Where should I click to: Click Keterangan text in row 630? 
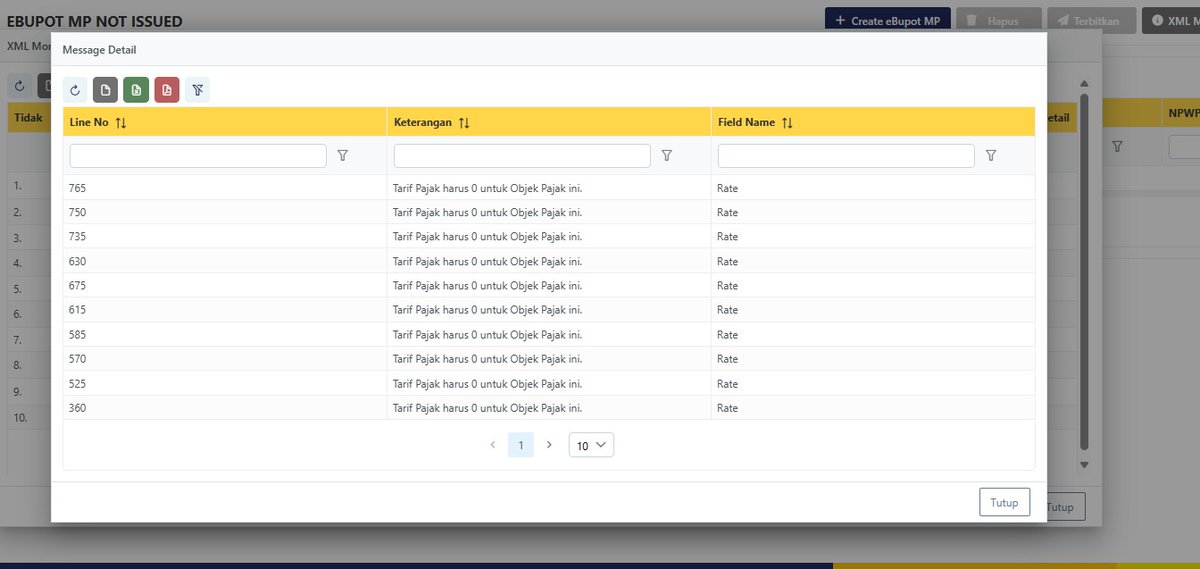[x=487, y=261]
